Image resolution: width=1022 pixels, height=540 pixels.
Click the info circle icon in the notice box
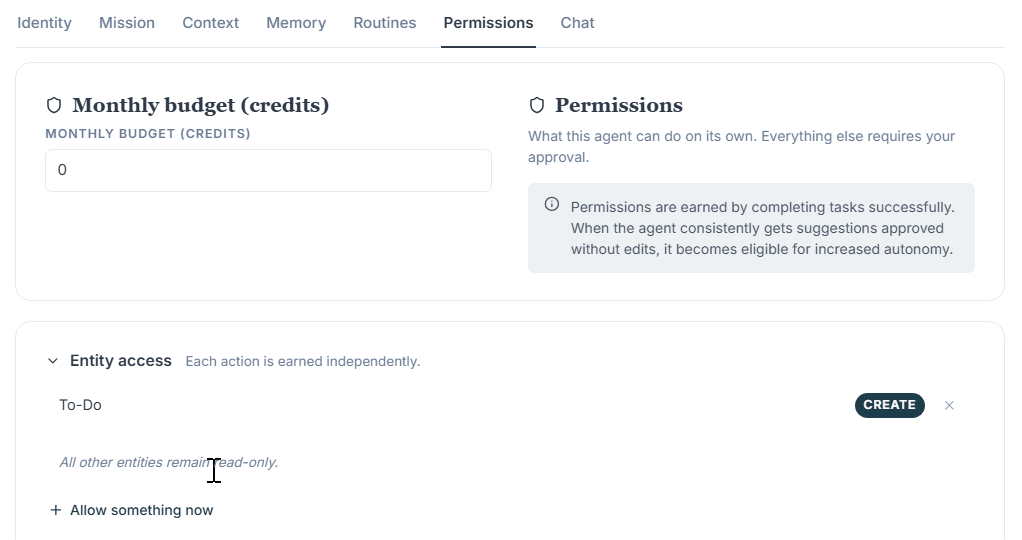pyautogui.click(x=551, y=204)
